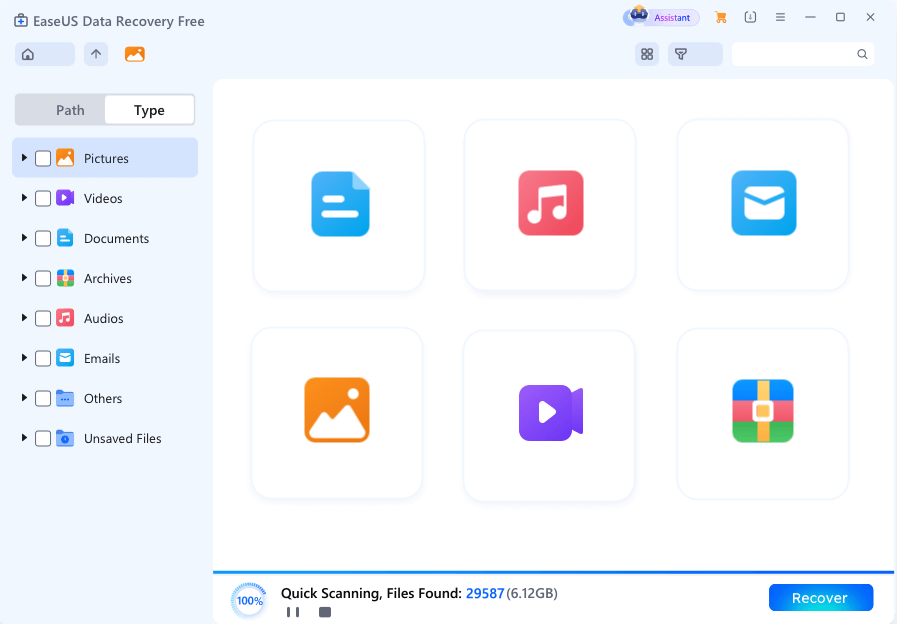This screenshot has width=897, height=624.
Task: Select the Documents label in tree
Action: (117, 239)
